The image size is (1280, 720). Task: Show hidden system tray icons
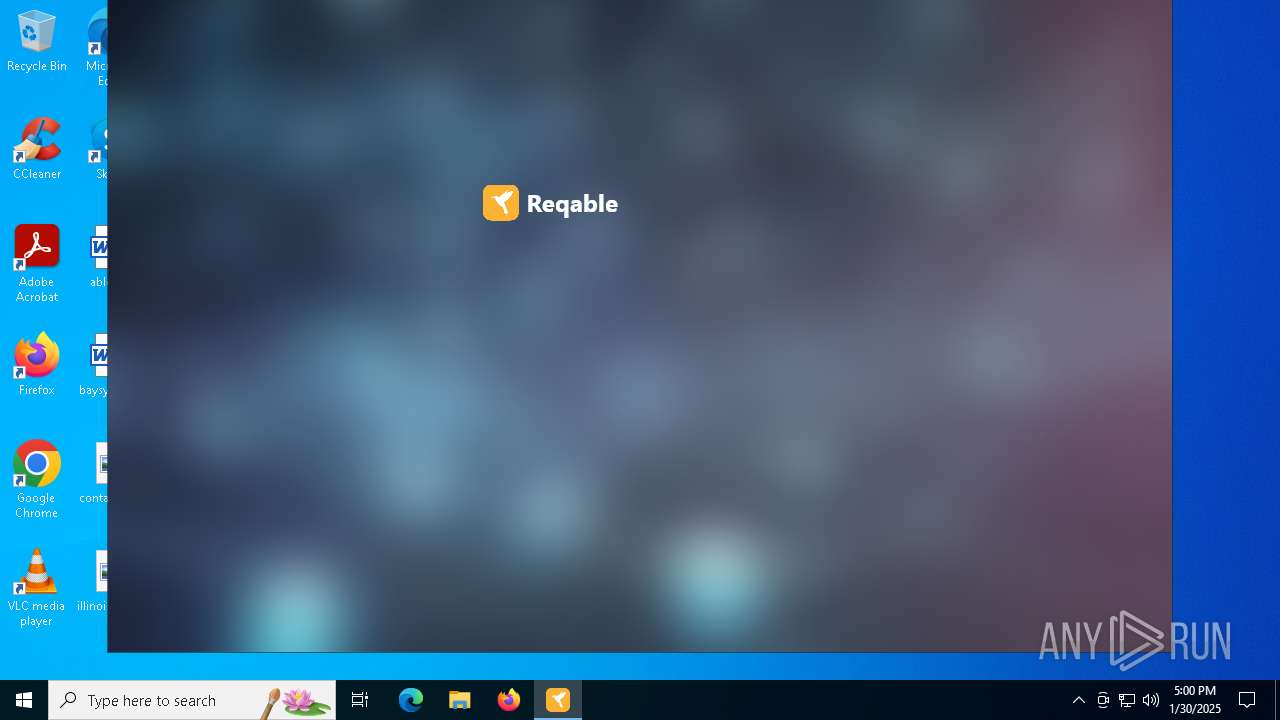tap(1079, 700)
